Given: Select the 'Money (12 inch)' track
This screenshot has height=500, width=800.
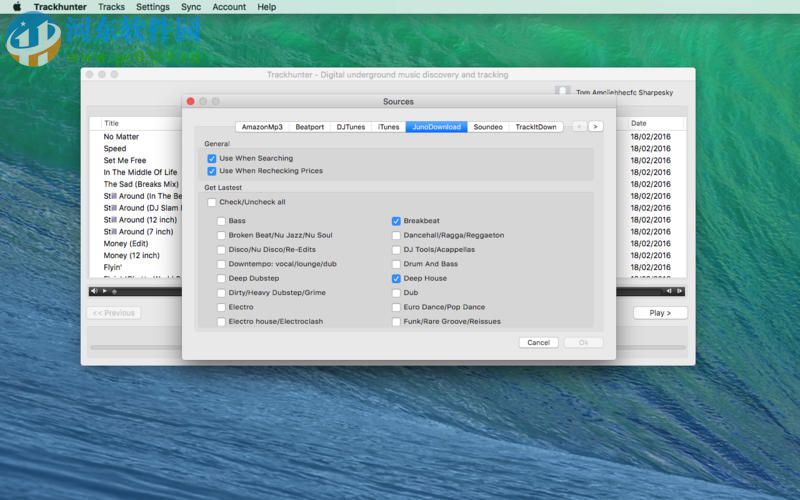Looking at the screenshot, I should (x=132, y=256).
